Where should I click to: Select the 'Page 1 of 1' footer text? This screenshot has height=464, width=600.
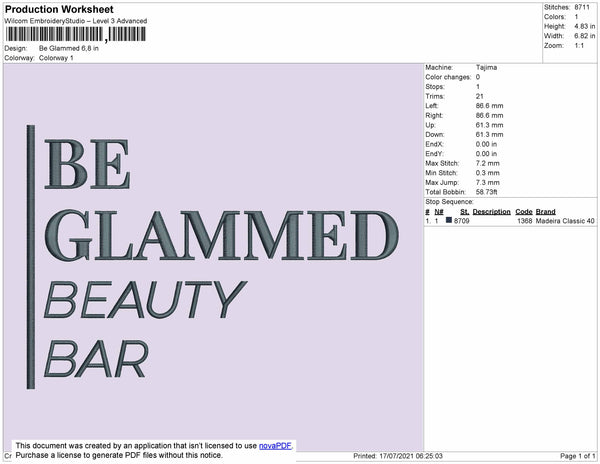point(578,456)
